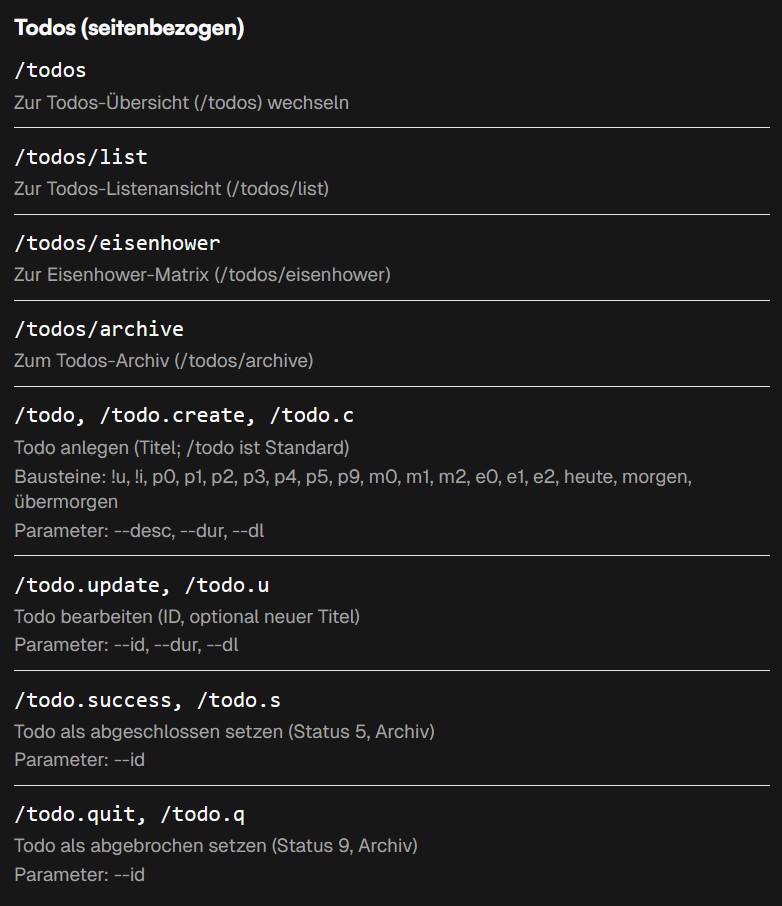
Task: Click the "Zur Eisenhower-Matrix" description line
Action: pyautogui.click(x=202, y=274)
